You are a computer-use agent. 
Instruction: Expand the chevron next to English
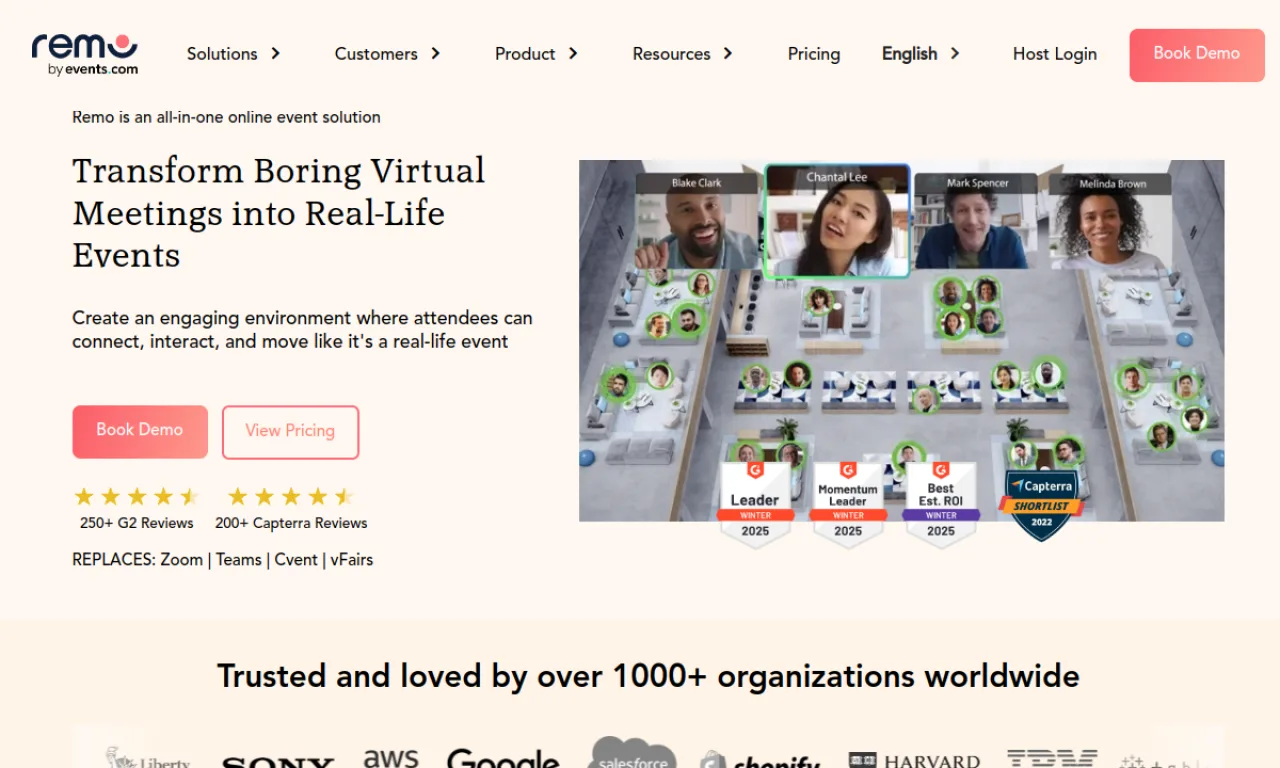(955, 54)
